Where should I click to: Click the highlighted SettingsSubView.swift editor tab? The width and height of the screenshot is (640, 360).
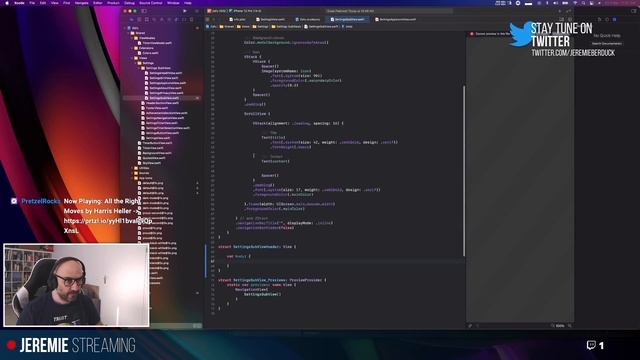tap(348, 19)
